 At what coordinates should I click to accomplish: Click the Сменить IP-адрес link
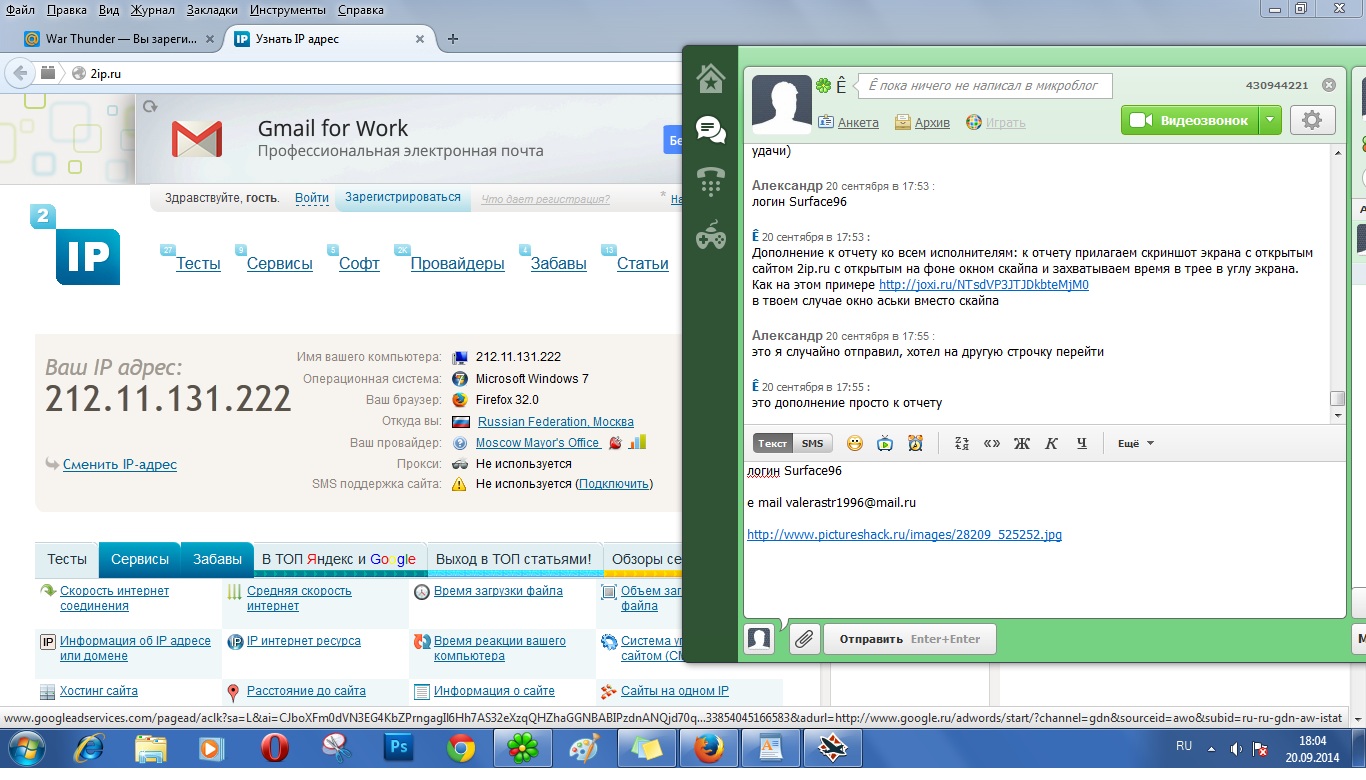tap(120, 464)
